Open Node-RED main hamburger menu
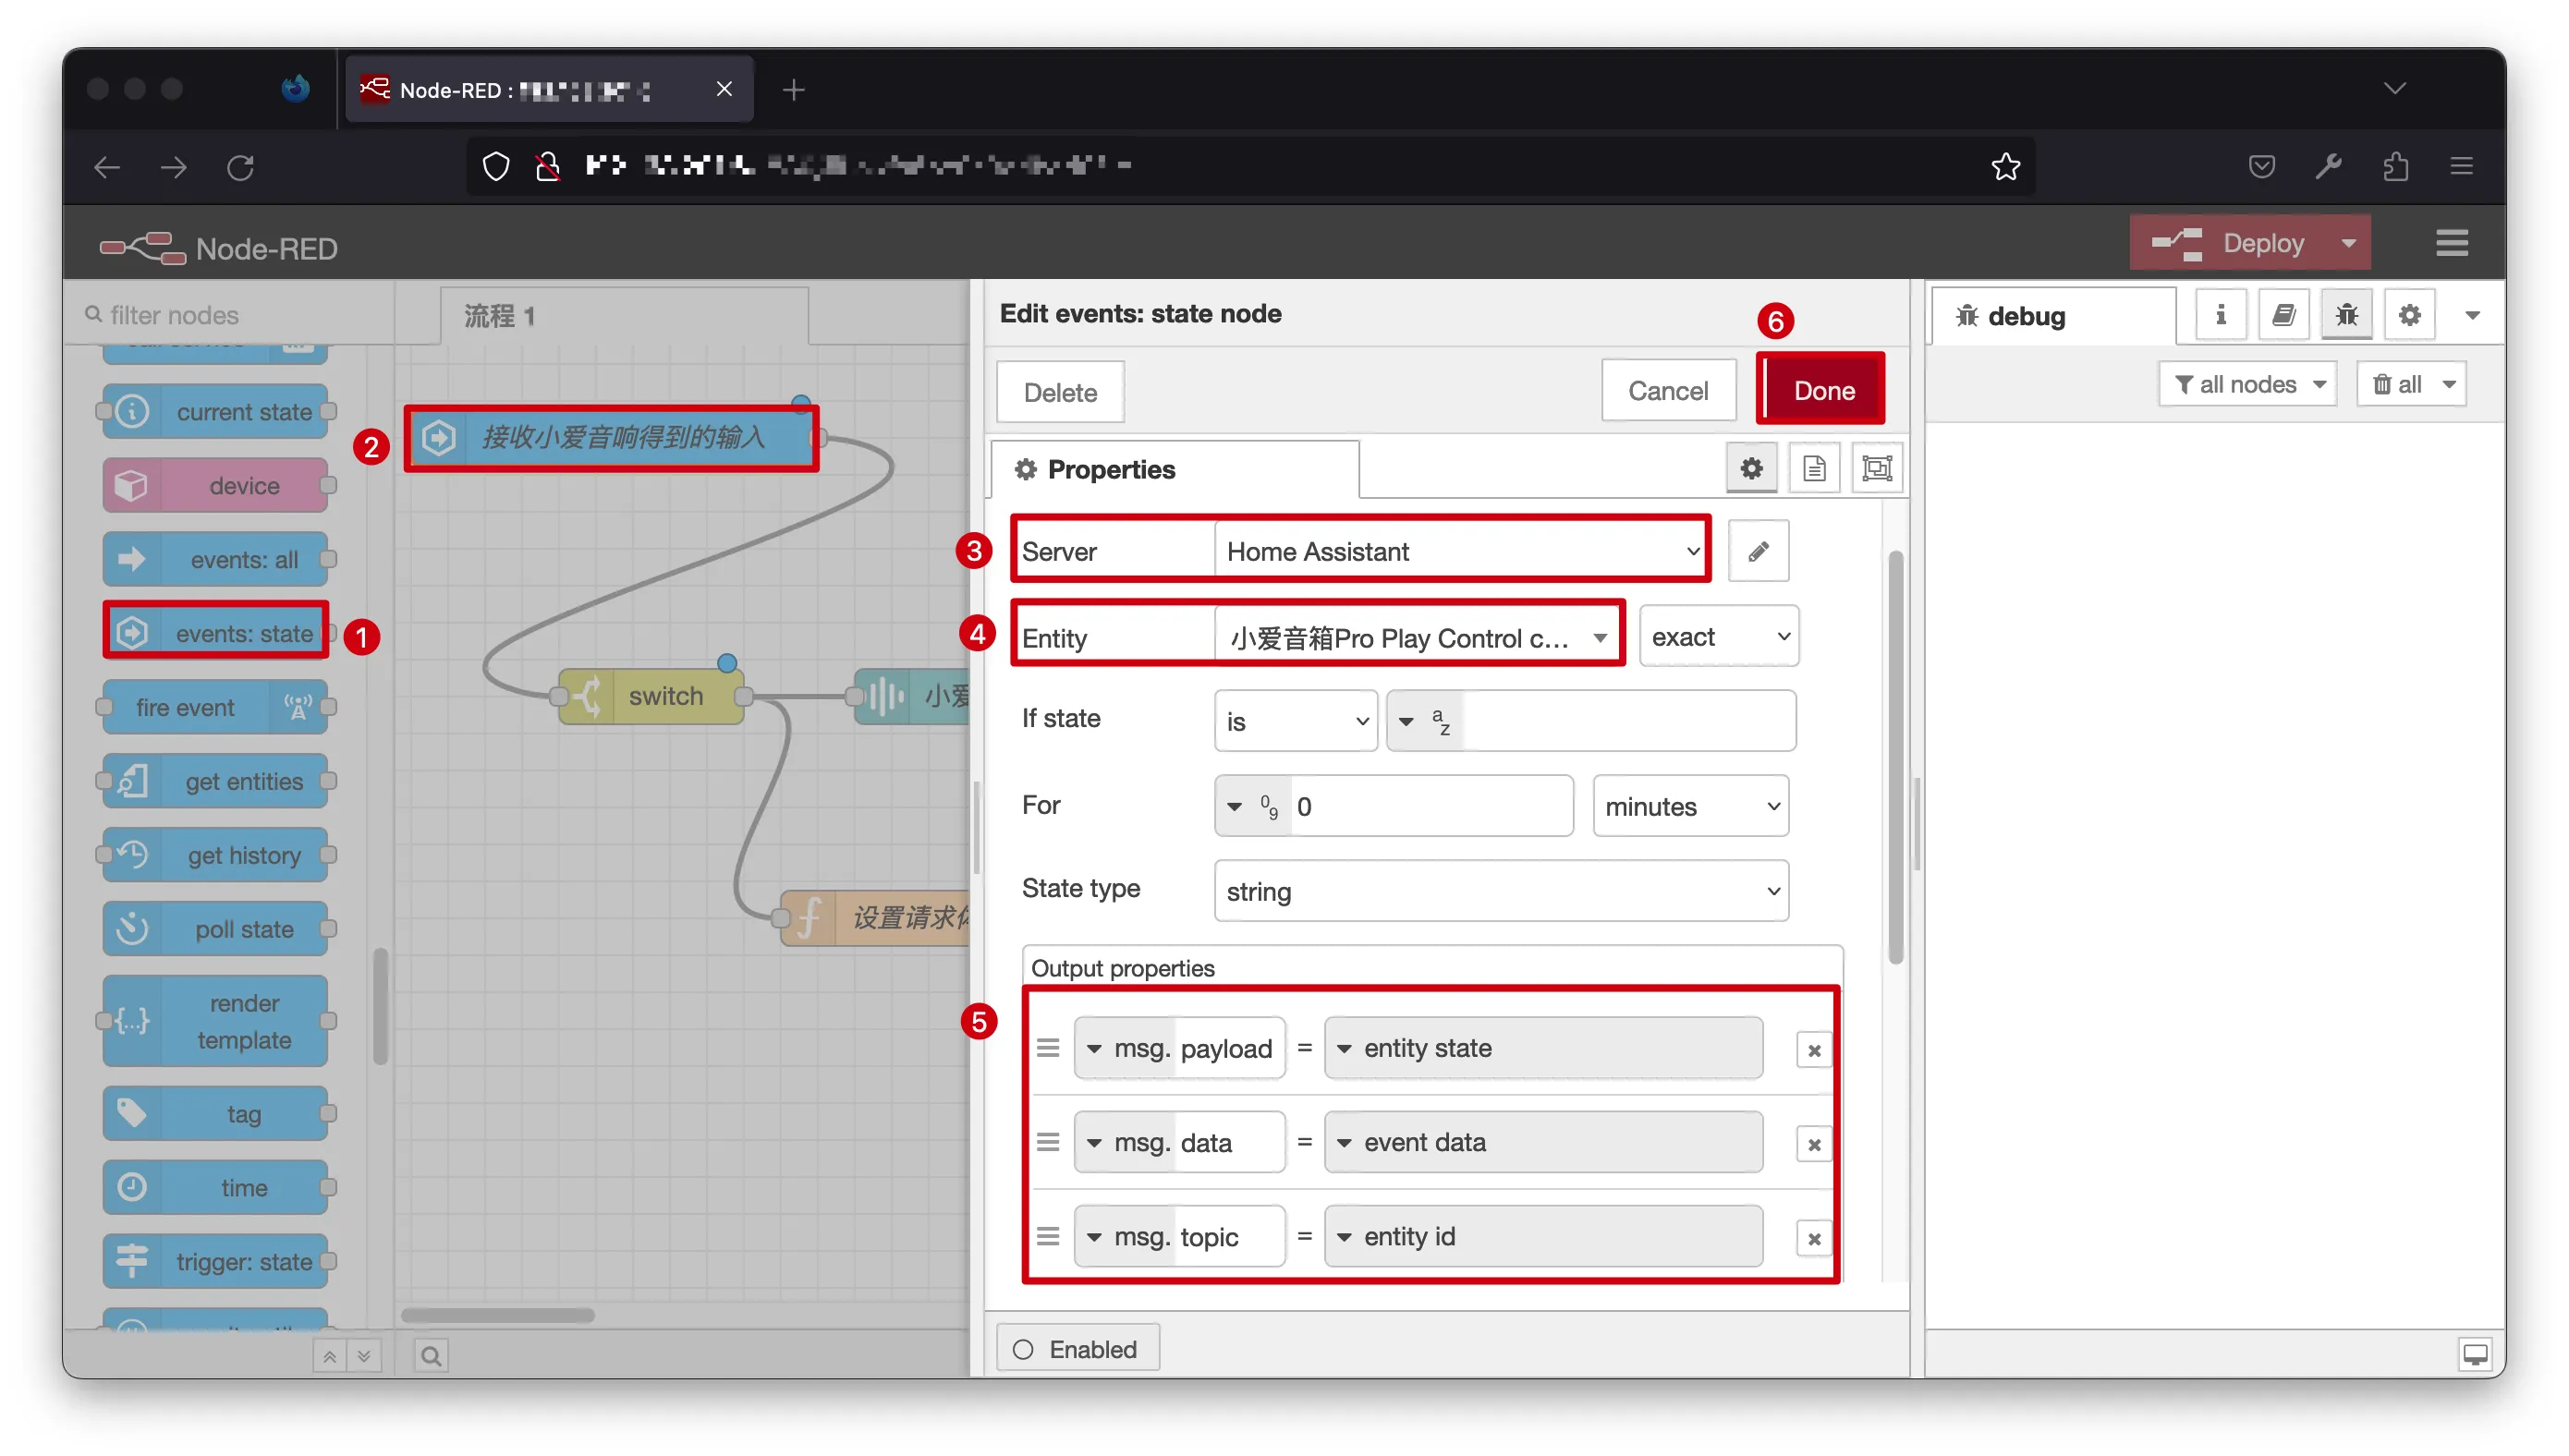This screenshot has width=2569, height=1456. pyautogui.click(x=2451, y=243)
